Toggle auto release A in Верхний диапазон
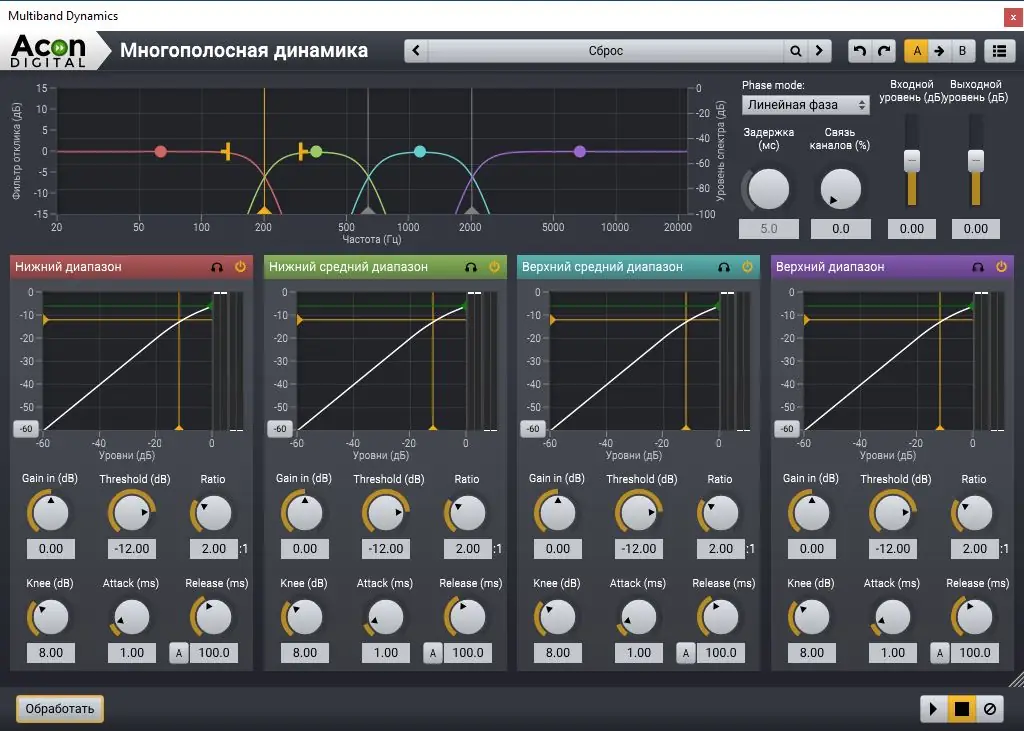 click(x=940, y=653)
